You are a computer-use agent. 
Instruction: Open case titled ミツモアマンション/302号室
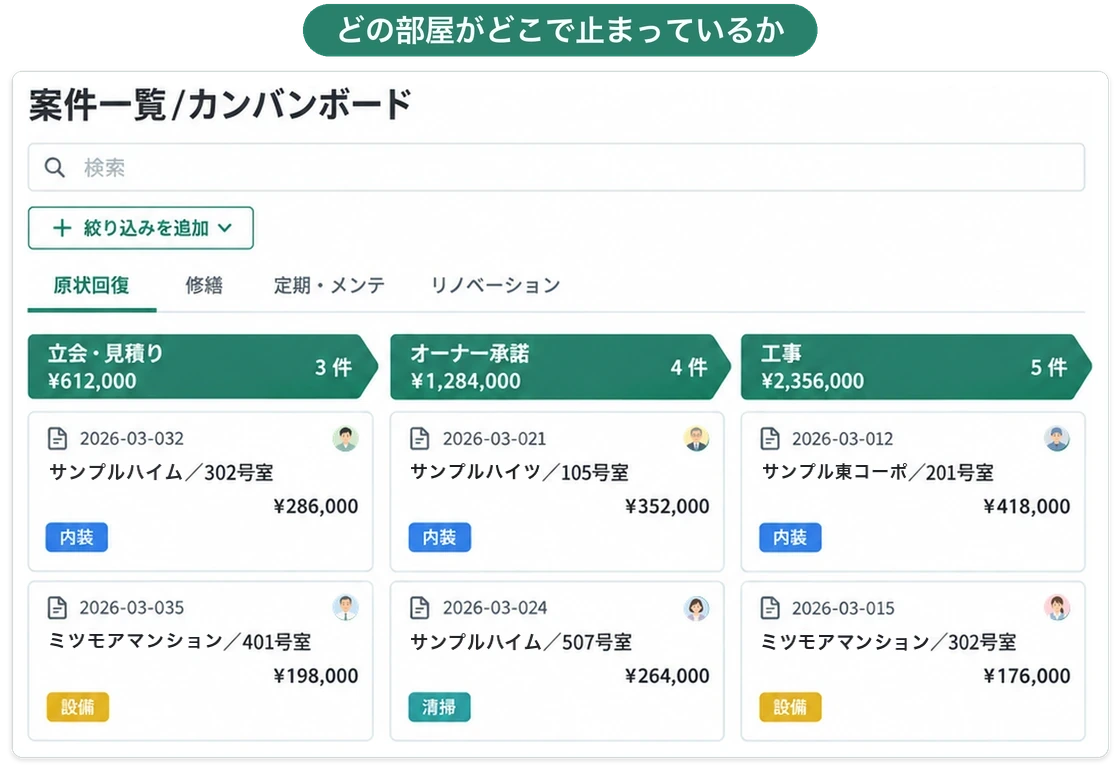tap(889, 641)
